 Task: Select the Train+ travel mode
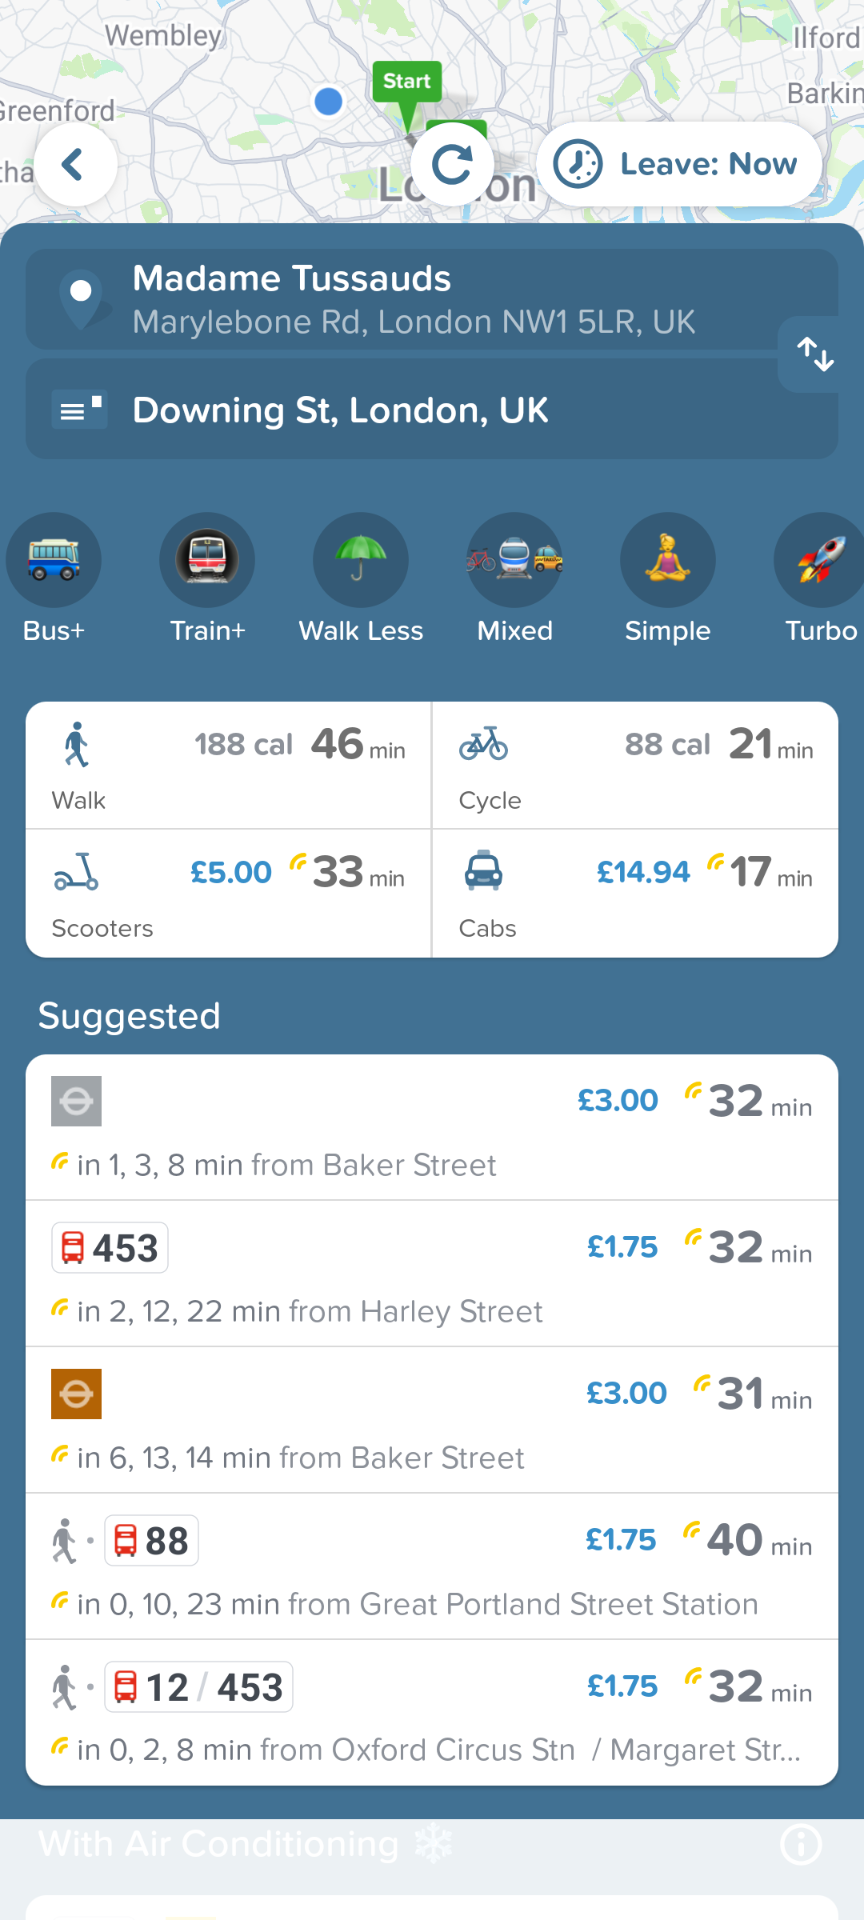pos(207,578)
